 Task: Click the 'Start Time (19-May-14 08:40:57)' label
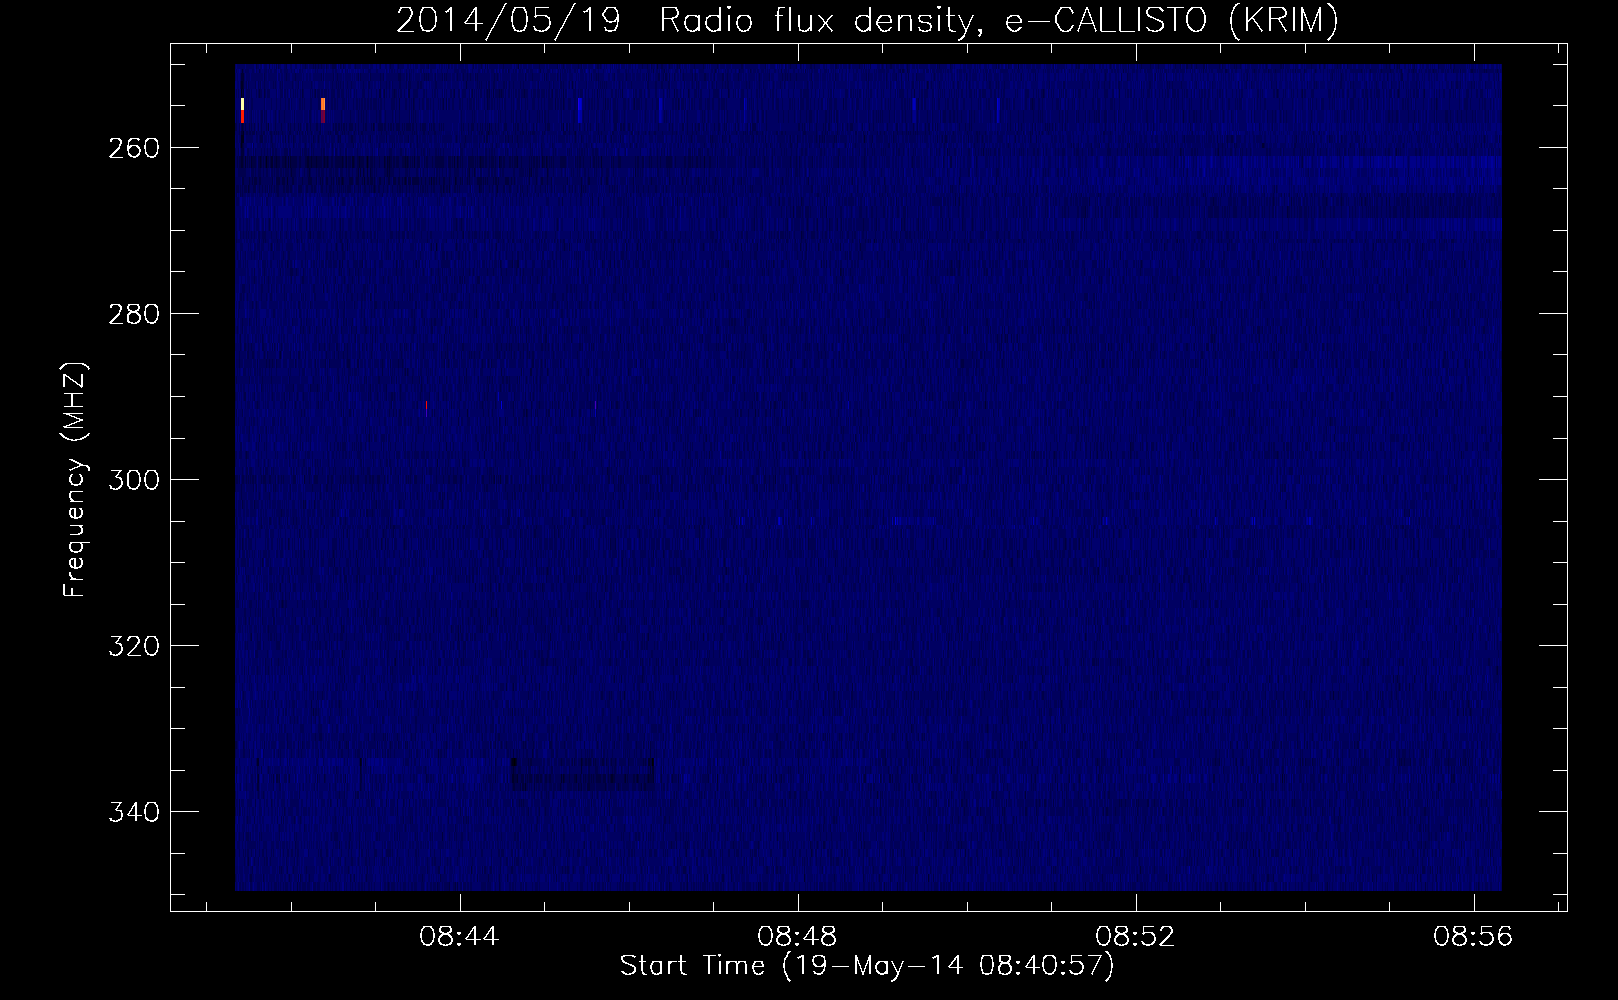click(867, 965)
